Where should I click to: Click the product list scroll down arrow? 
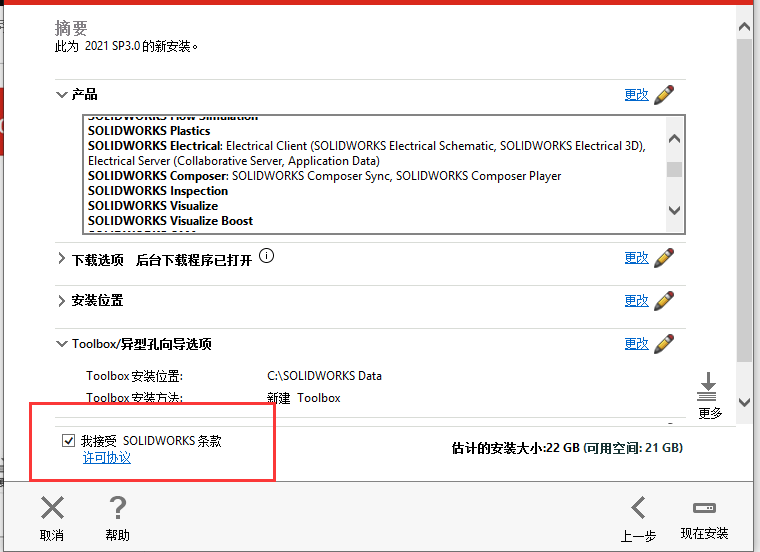pos(674,210)
